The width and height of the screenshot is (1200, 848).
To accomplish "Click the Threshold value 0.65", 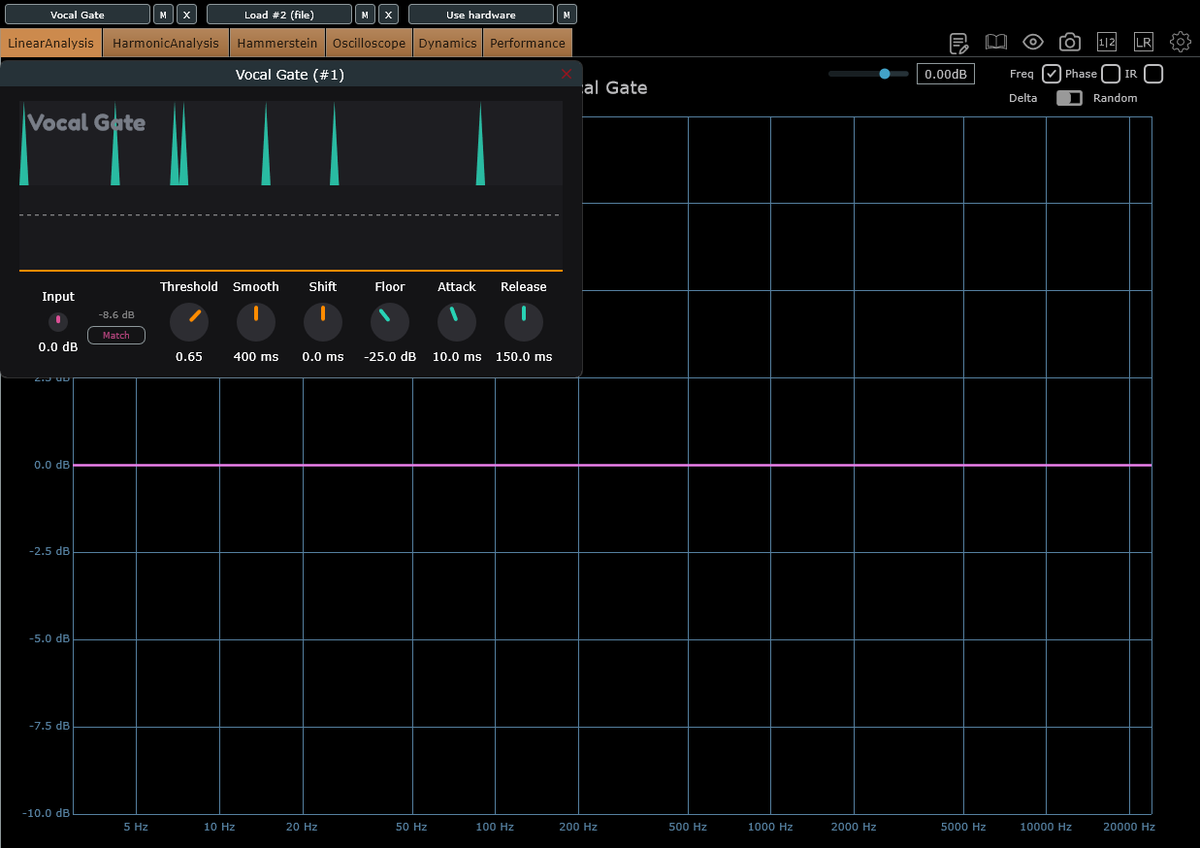I will [x=189, y=357].
